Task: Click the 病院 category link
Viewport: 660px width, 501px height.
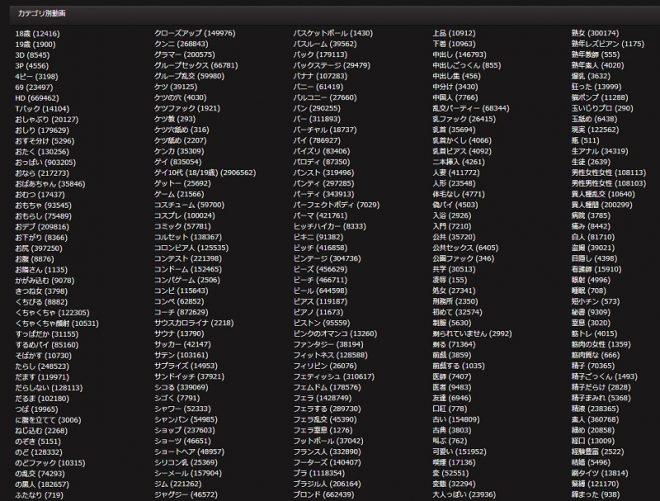Action: pyautogui.click(x=581, y=215)
